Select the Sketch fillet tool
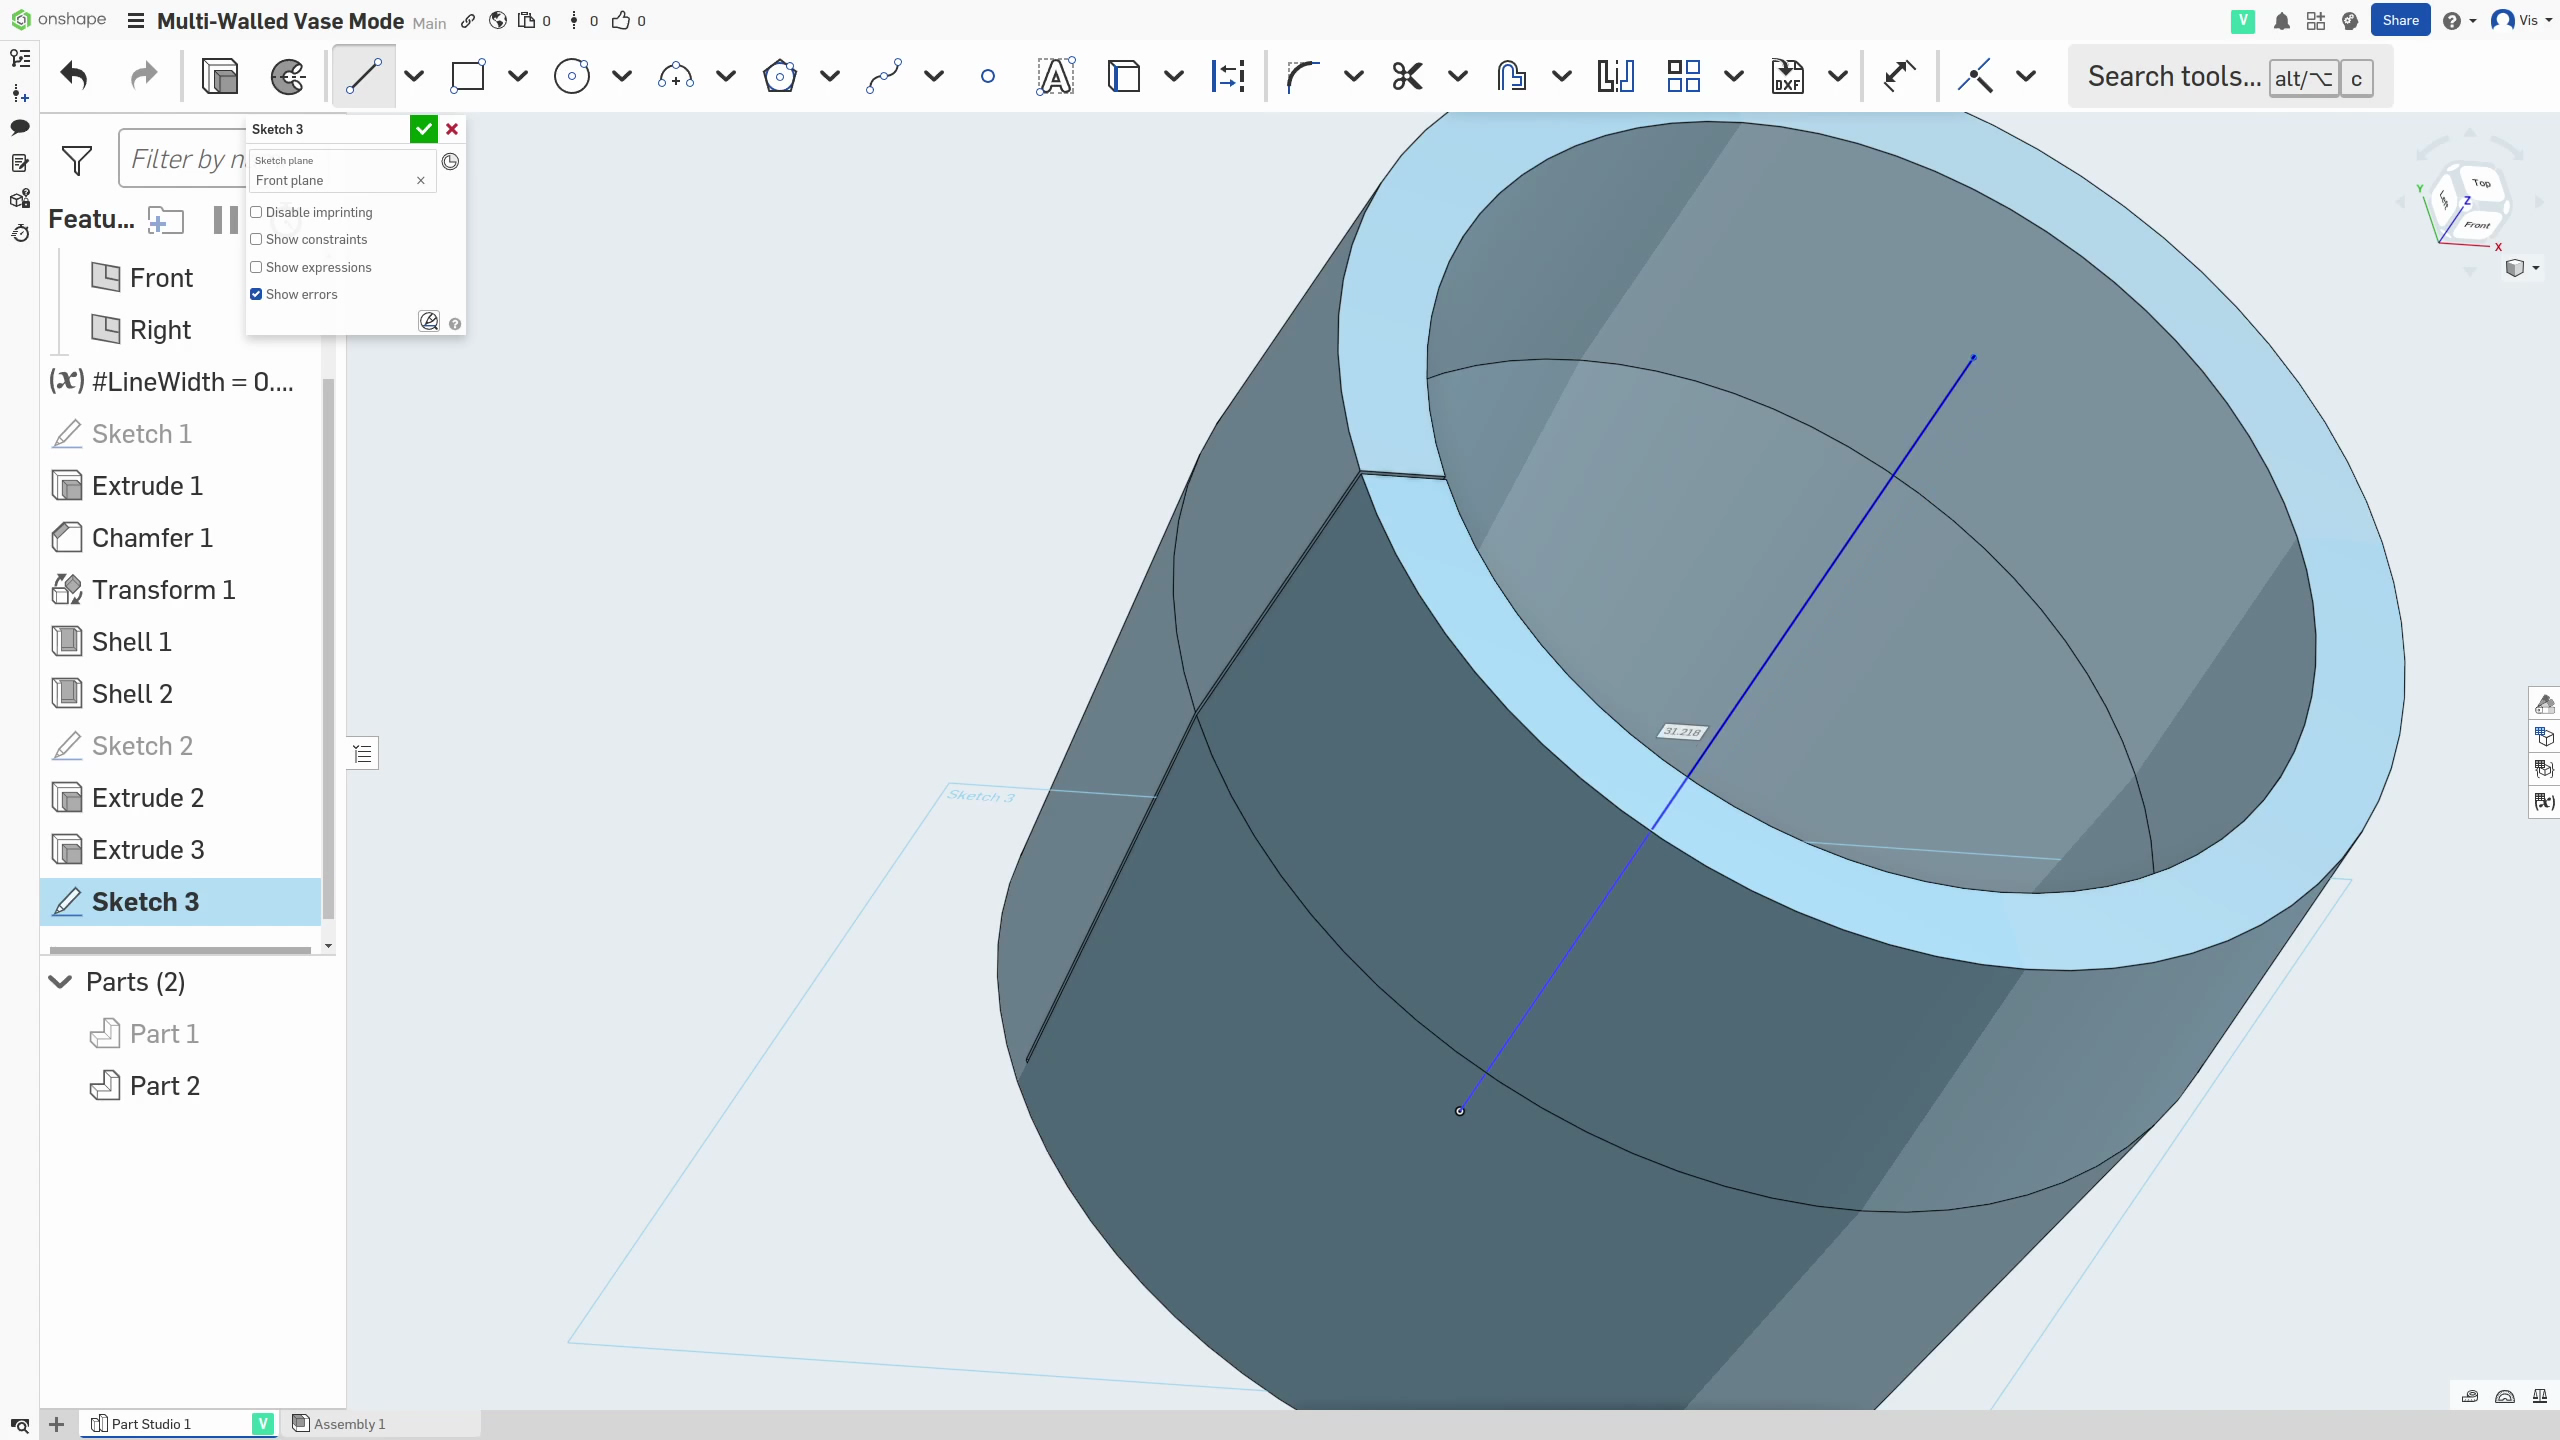Screen dimensions: 2560x1440 1302,76
